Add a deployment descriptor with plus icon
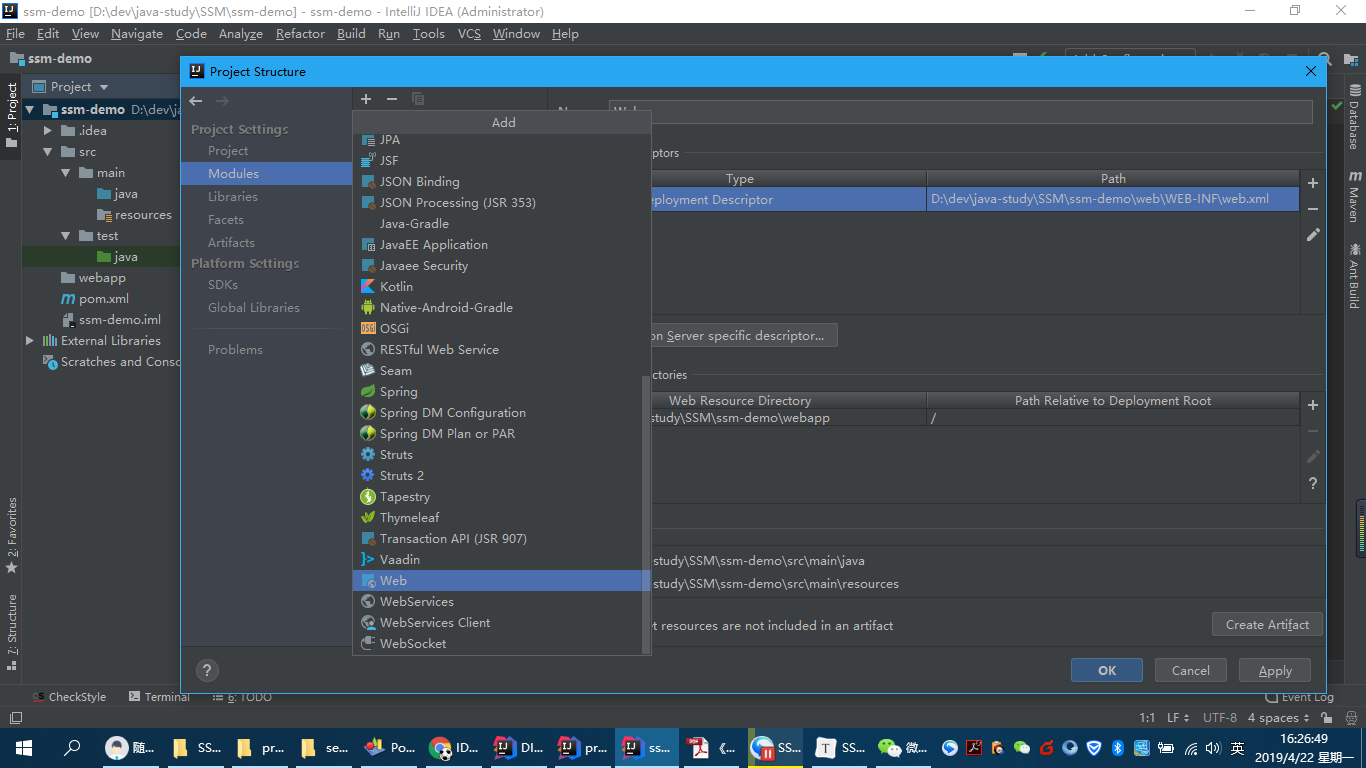 point(1313,183)
